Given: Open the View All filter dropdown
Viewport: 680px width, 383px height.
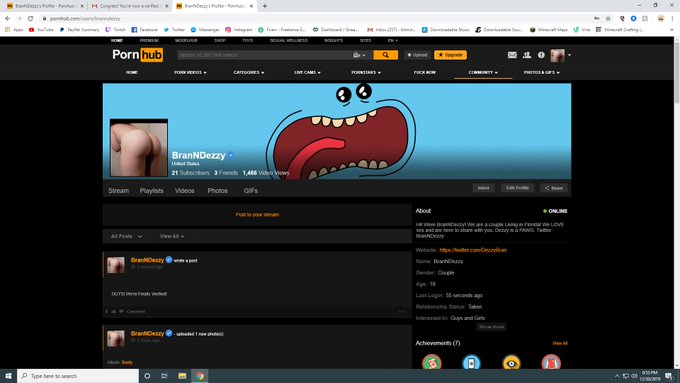Looking at the screenshot, I should [x=172, y=236].
